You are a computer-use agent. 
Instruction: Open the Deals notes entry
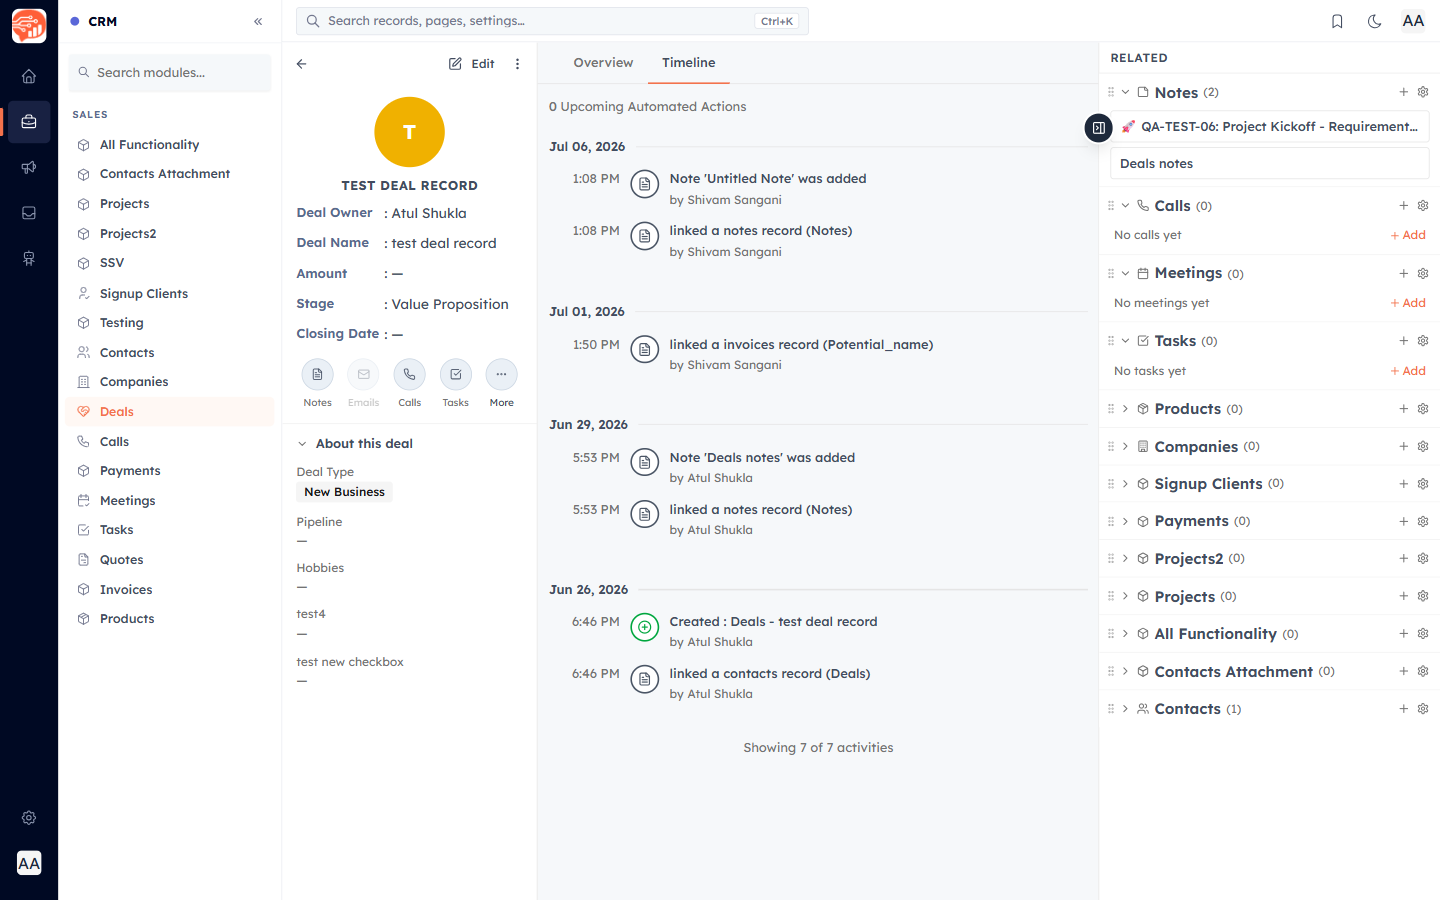pyautogui.click(x=1270, y=164)
